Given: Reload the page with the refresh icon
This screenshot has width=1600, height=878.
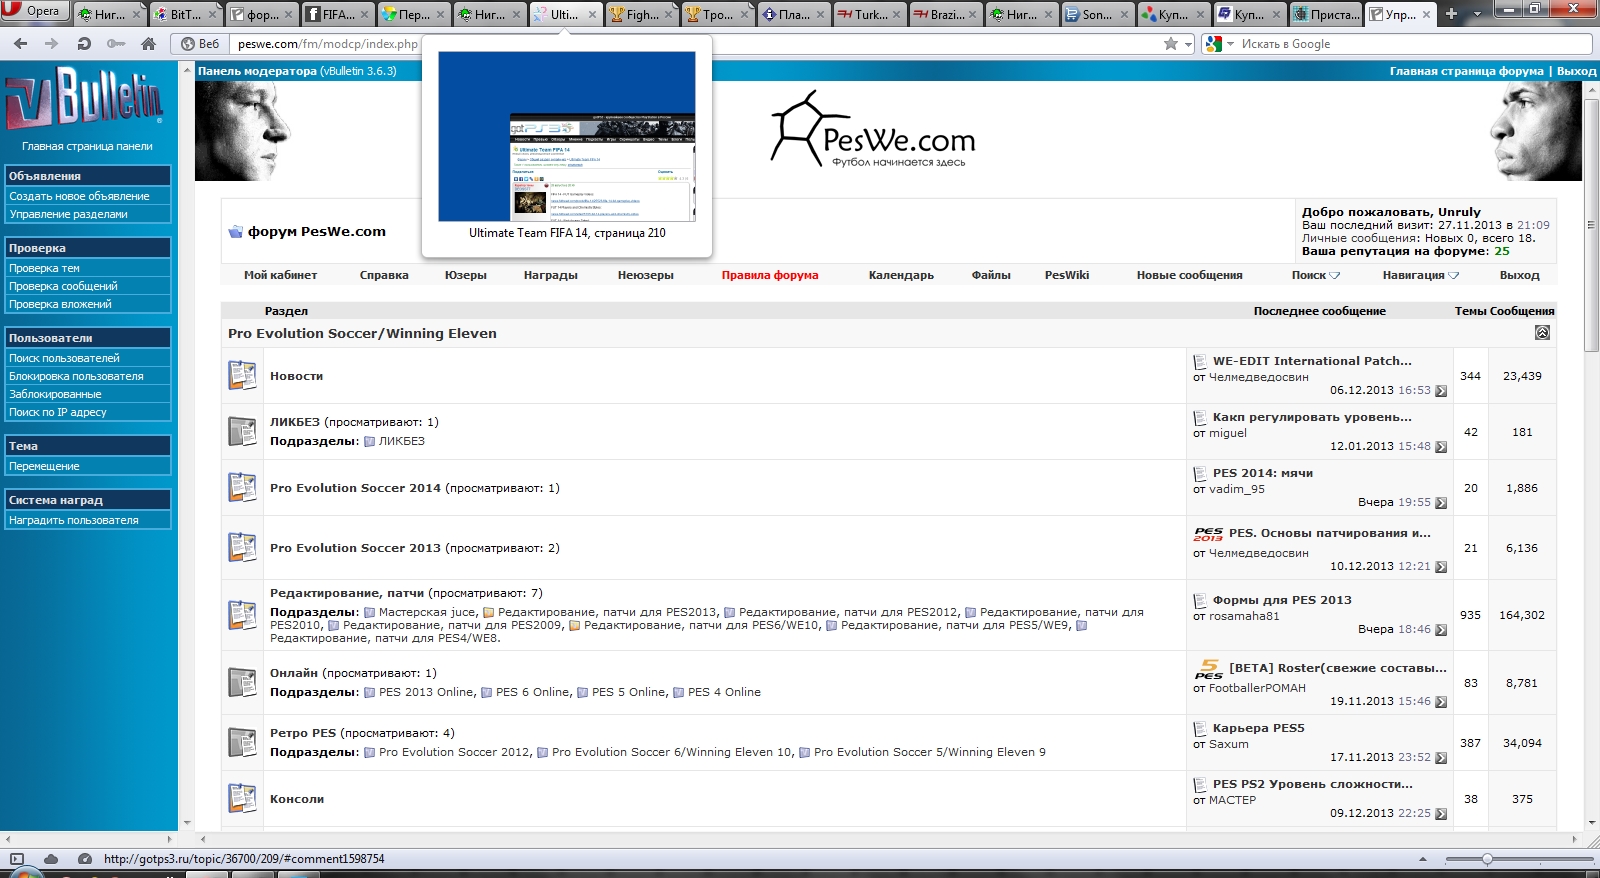Looking at the screenshot, I should pyautogui.click(x=84, y=44).
